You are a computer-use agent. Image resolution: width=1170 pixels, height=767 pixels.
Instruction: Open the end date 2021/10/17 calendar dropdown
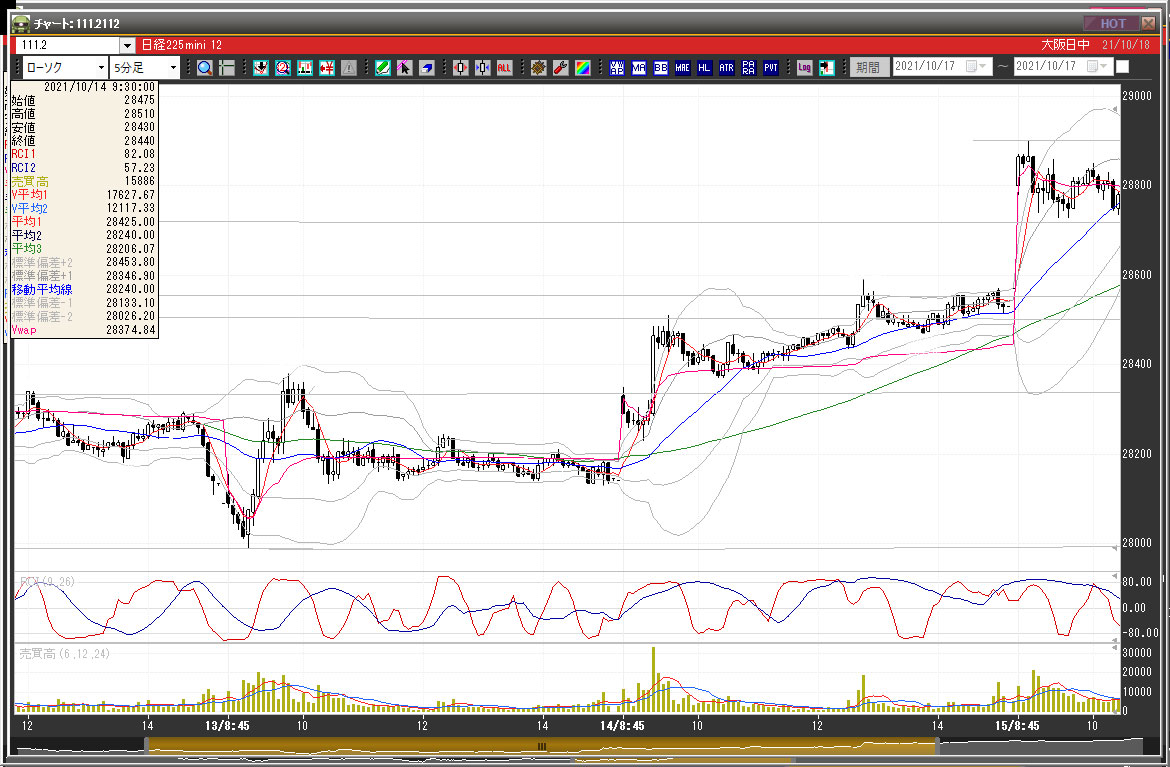(x=1097, y=66)
